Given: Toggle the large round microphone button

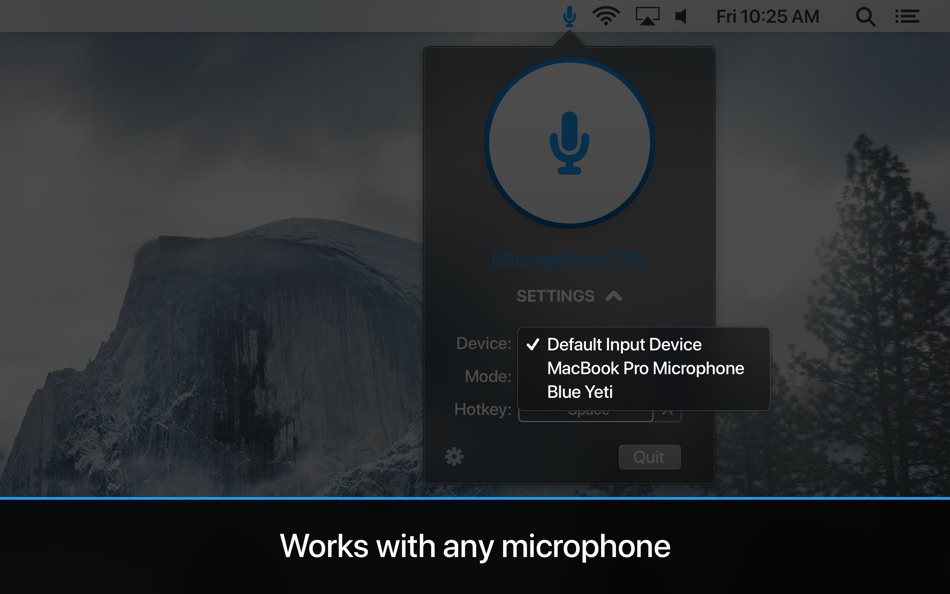Looking at the screenshot, I should tap(569, 143).
